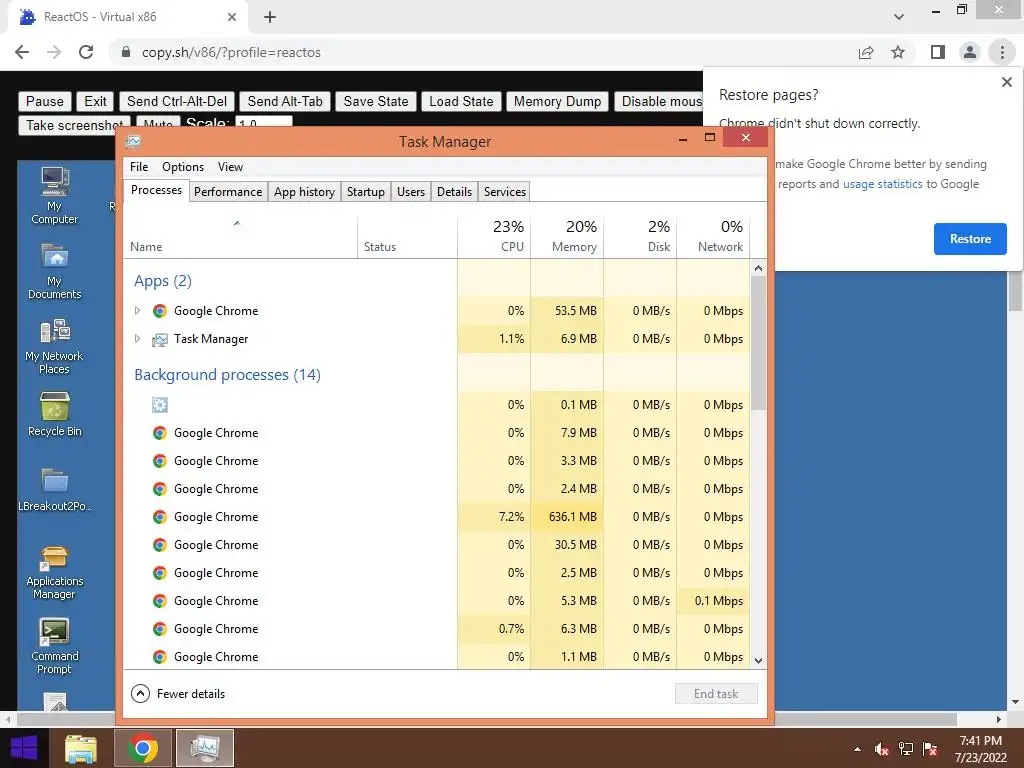Click the End task button
Screen dimensions: 1024x768
[x=716, y=694]
